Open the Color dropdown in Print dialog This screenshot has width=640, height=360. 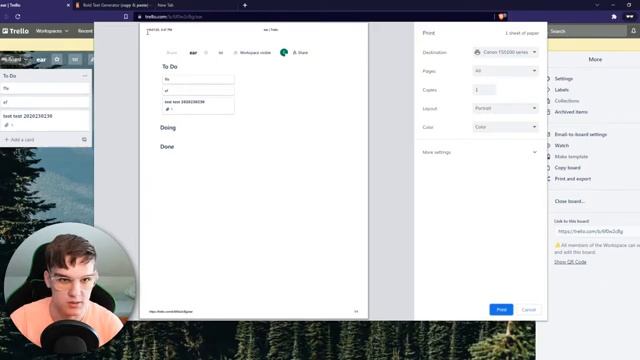[505, 127]
